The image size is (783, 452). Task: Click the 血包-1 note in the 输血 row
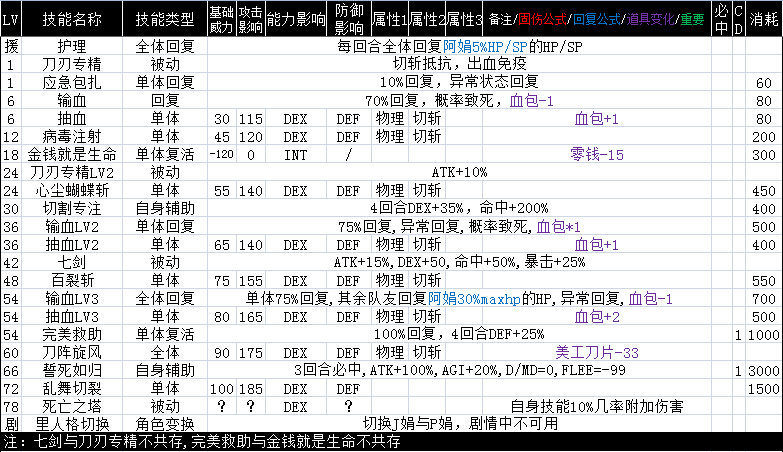pos(531,101)
